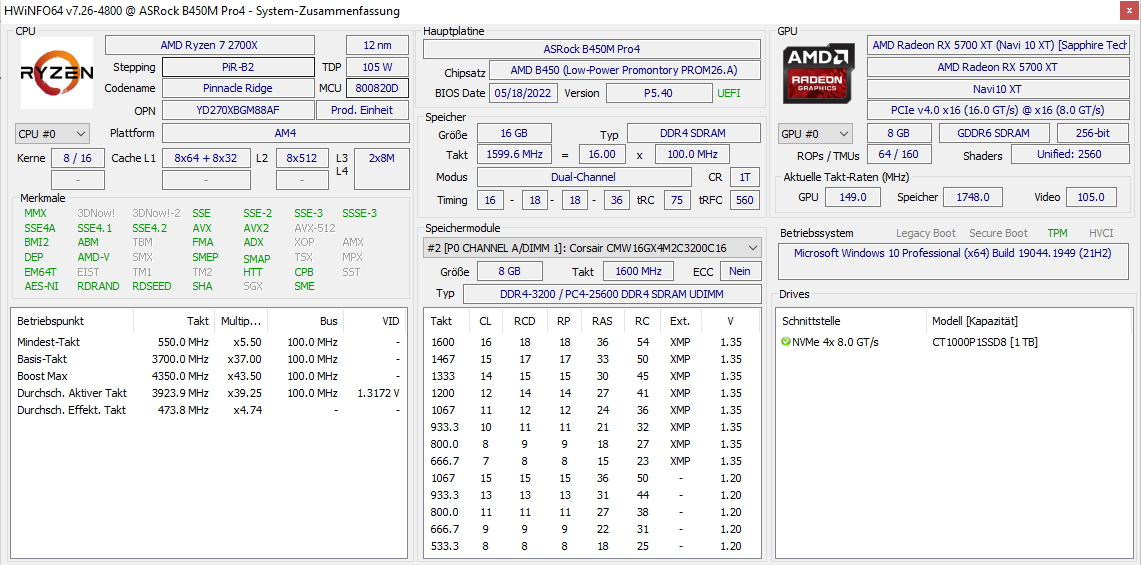The height and width of the screenshot is (565, 1141).
Task: Click the L2 cache 8x512 value
Action: click(x=302, y=158)
